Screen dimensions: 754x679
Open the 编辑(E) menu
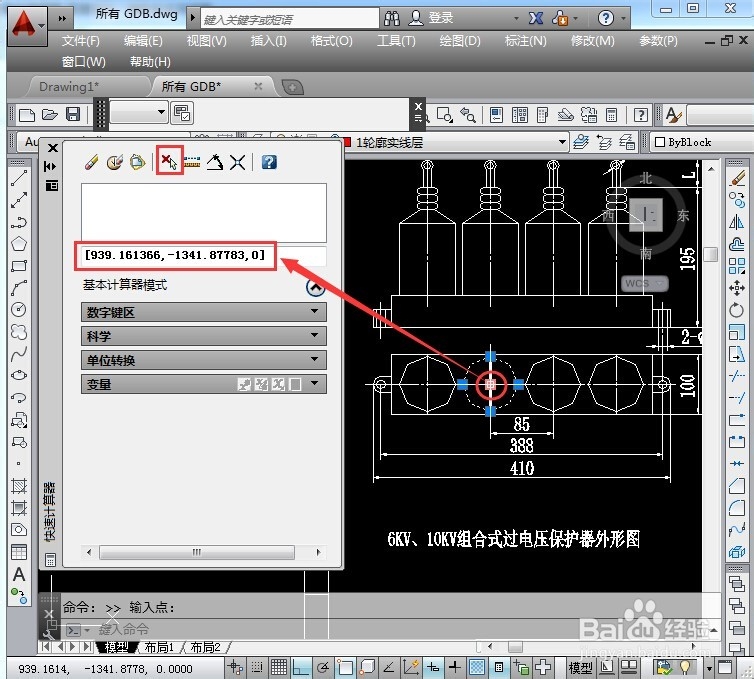(143, 41)
